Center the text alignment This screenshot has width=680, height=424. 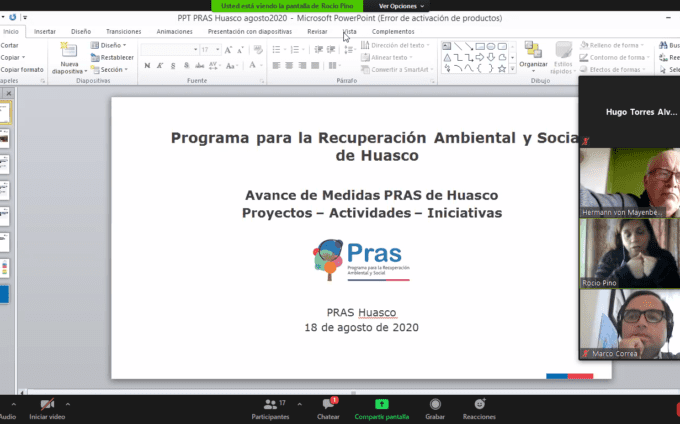click(289, 65)
